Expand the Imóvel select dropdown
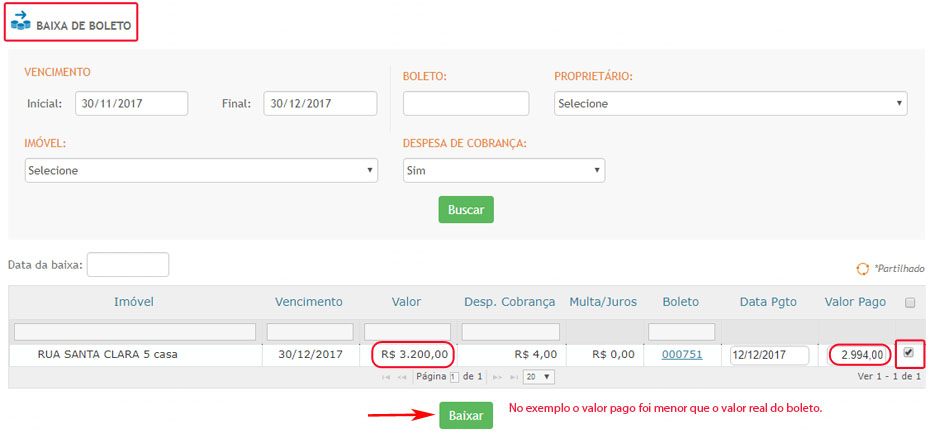The height and width of the screenshot is (434, 930). tap(201, 170)
